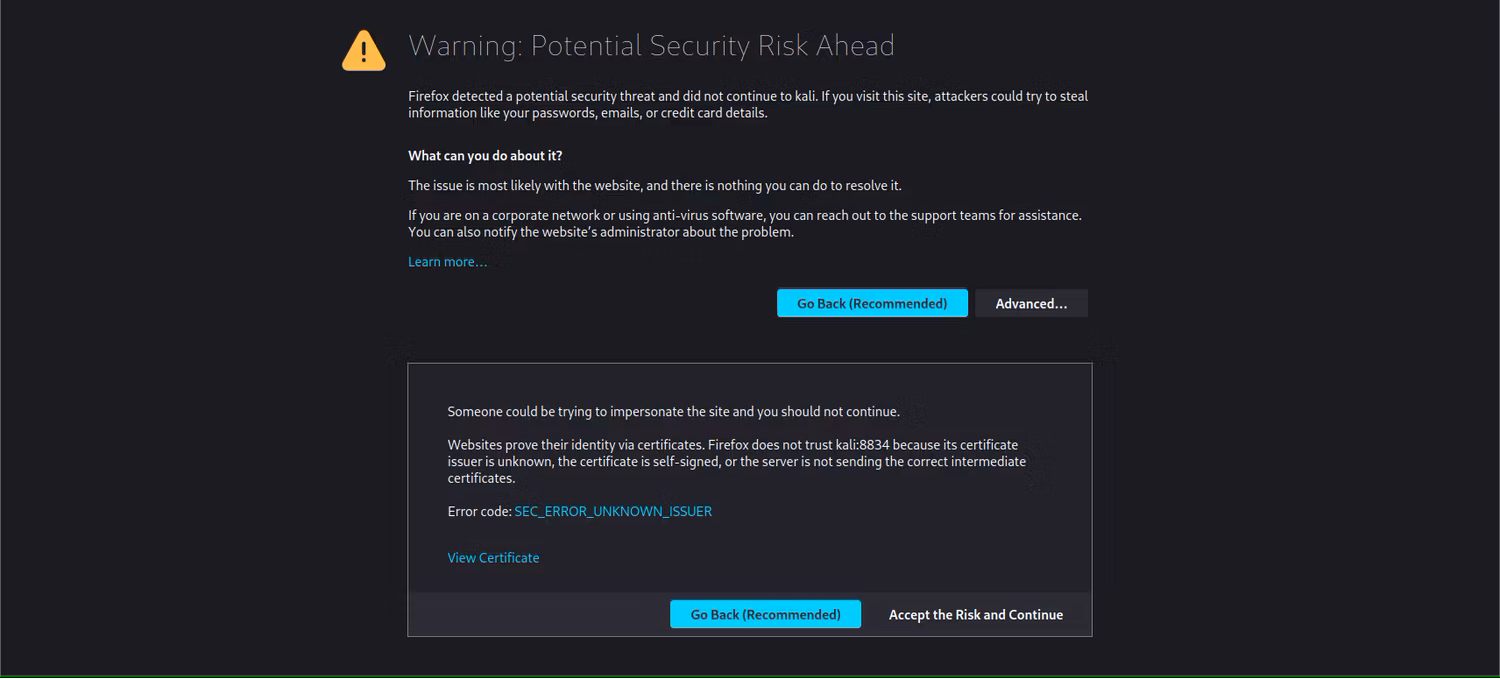Click the 'Warning: Potential Security Risk Ahead' heading
Viewport: 1500px width, 679px height.
click(651, 46)
